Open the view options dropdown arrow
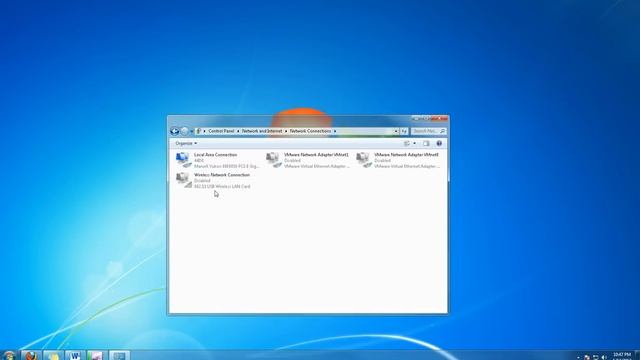The height and width of the screenshot is (360, 640). coord(415,143)
